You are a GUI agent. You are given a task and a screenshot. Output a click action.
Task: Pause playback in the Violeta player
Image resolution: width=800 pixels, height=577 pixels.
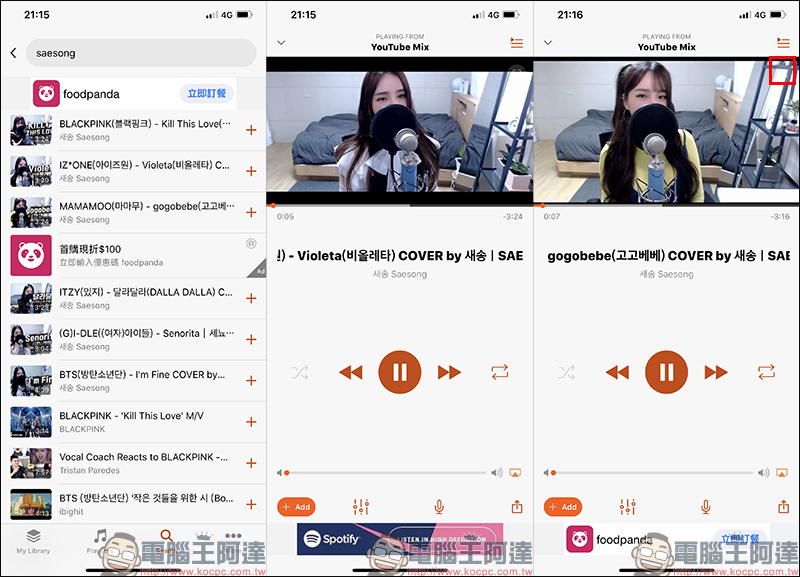(399, 372)
